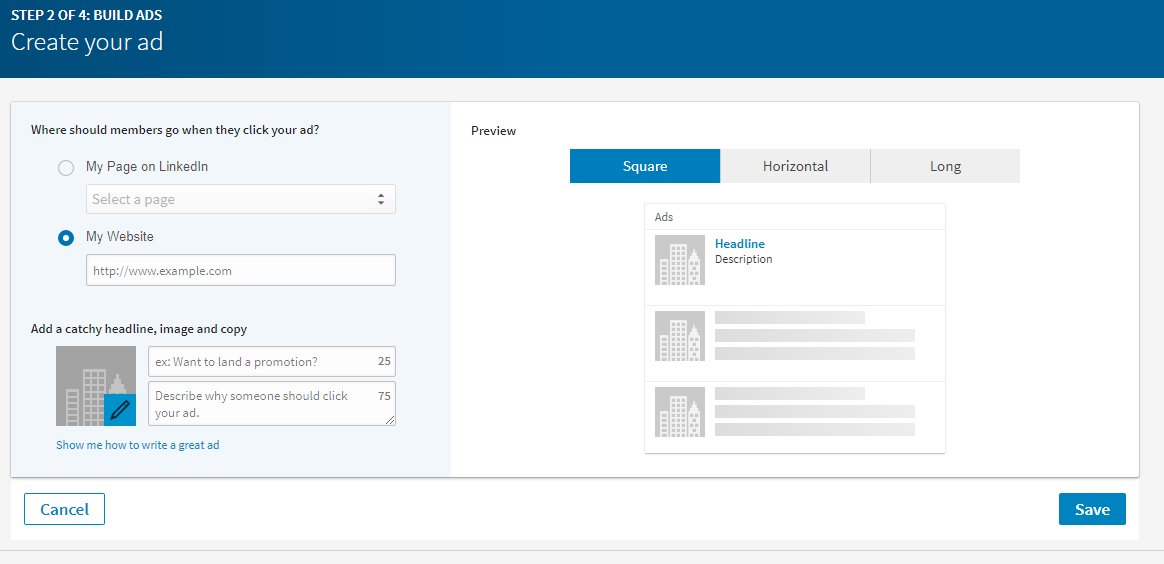
Task: Click the Headline link in preview
Action: tap(740, 244)
